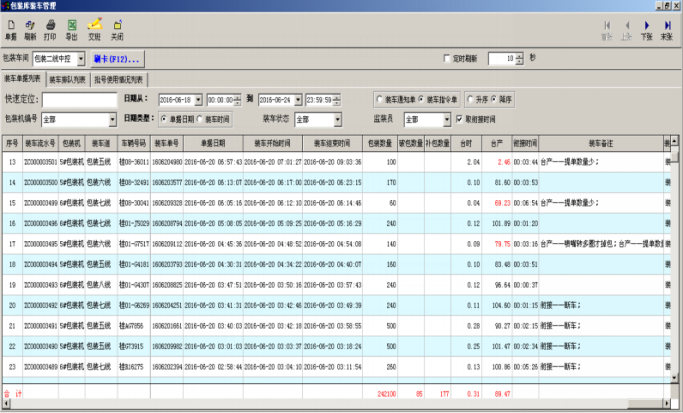Go to next record with 下张 icon
This screenshot has width=683, height=413.
[x=646, y=28]
